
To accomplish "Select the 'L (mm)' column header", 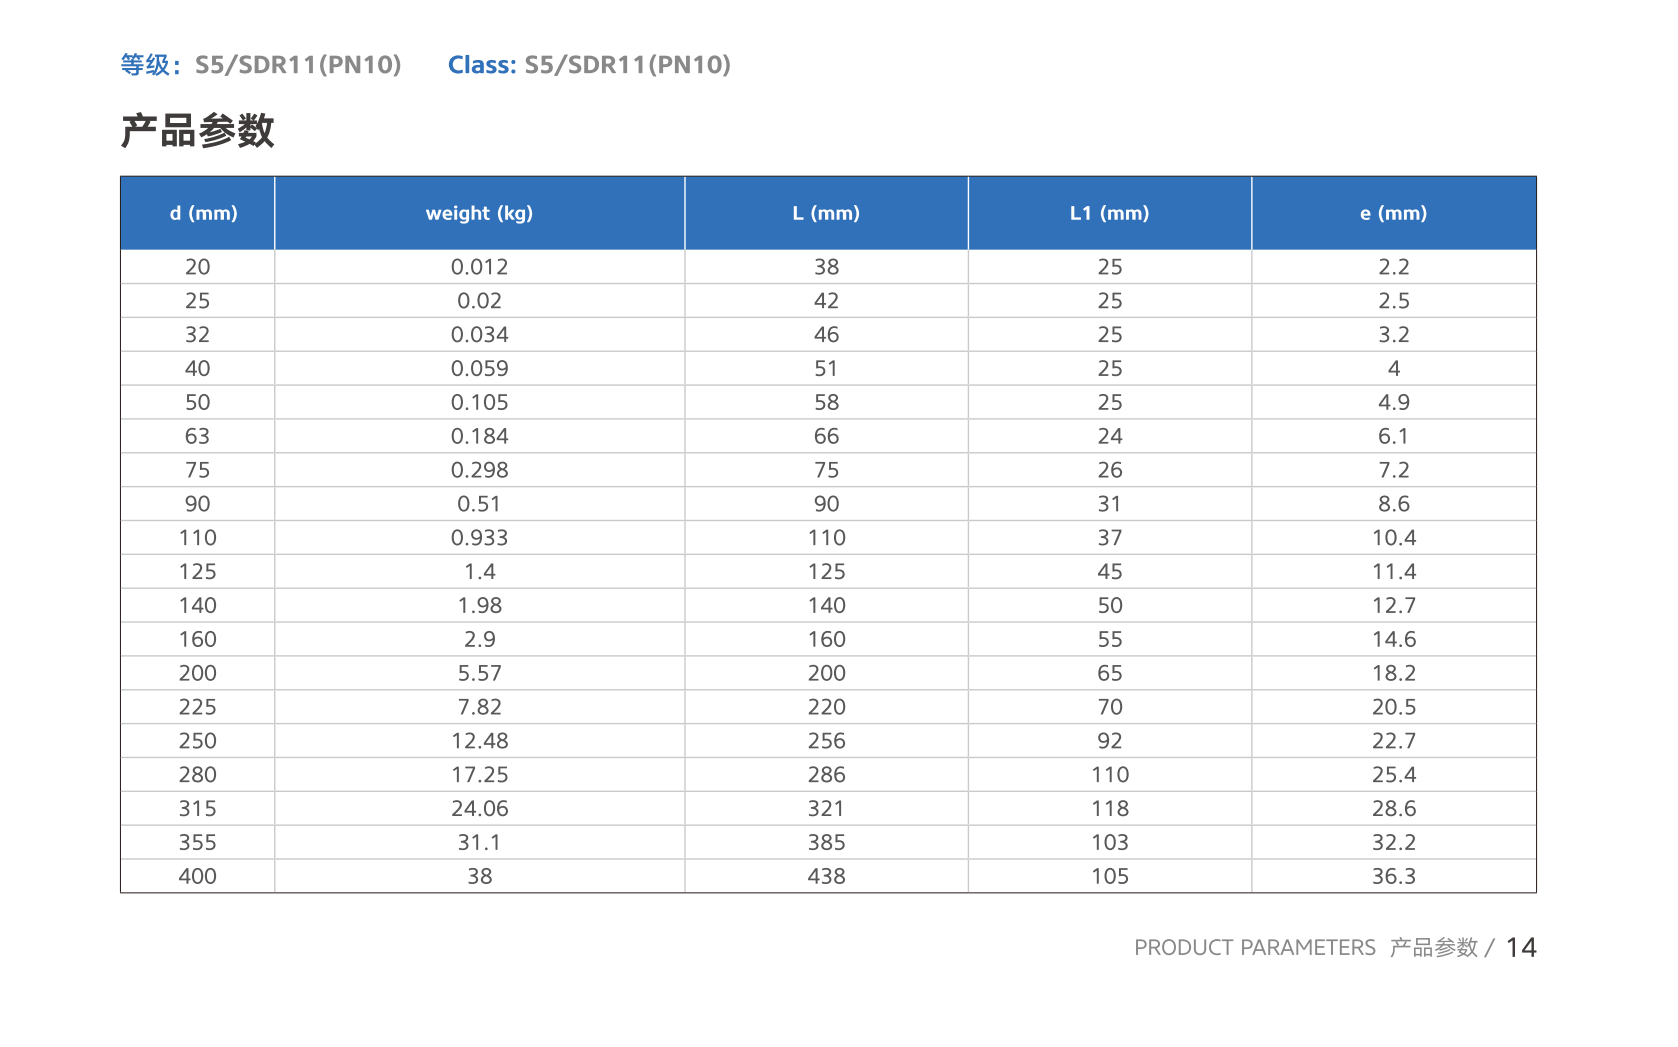I will point(826,213).
